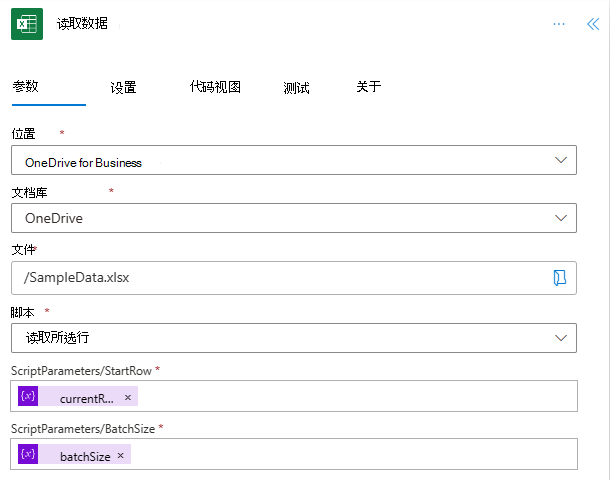Switch to the 参数 tab
The height and width of the screenshot is (480, 610).
[26, 87]
